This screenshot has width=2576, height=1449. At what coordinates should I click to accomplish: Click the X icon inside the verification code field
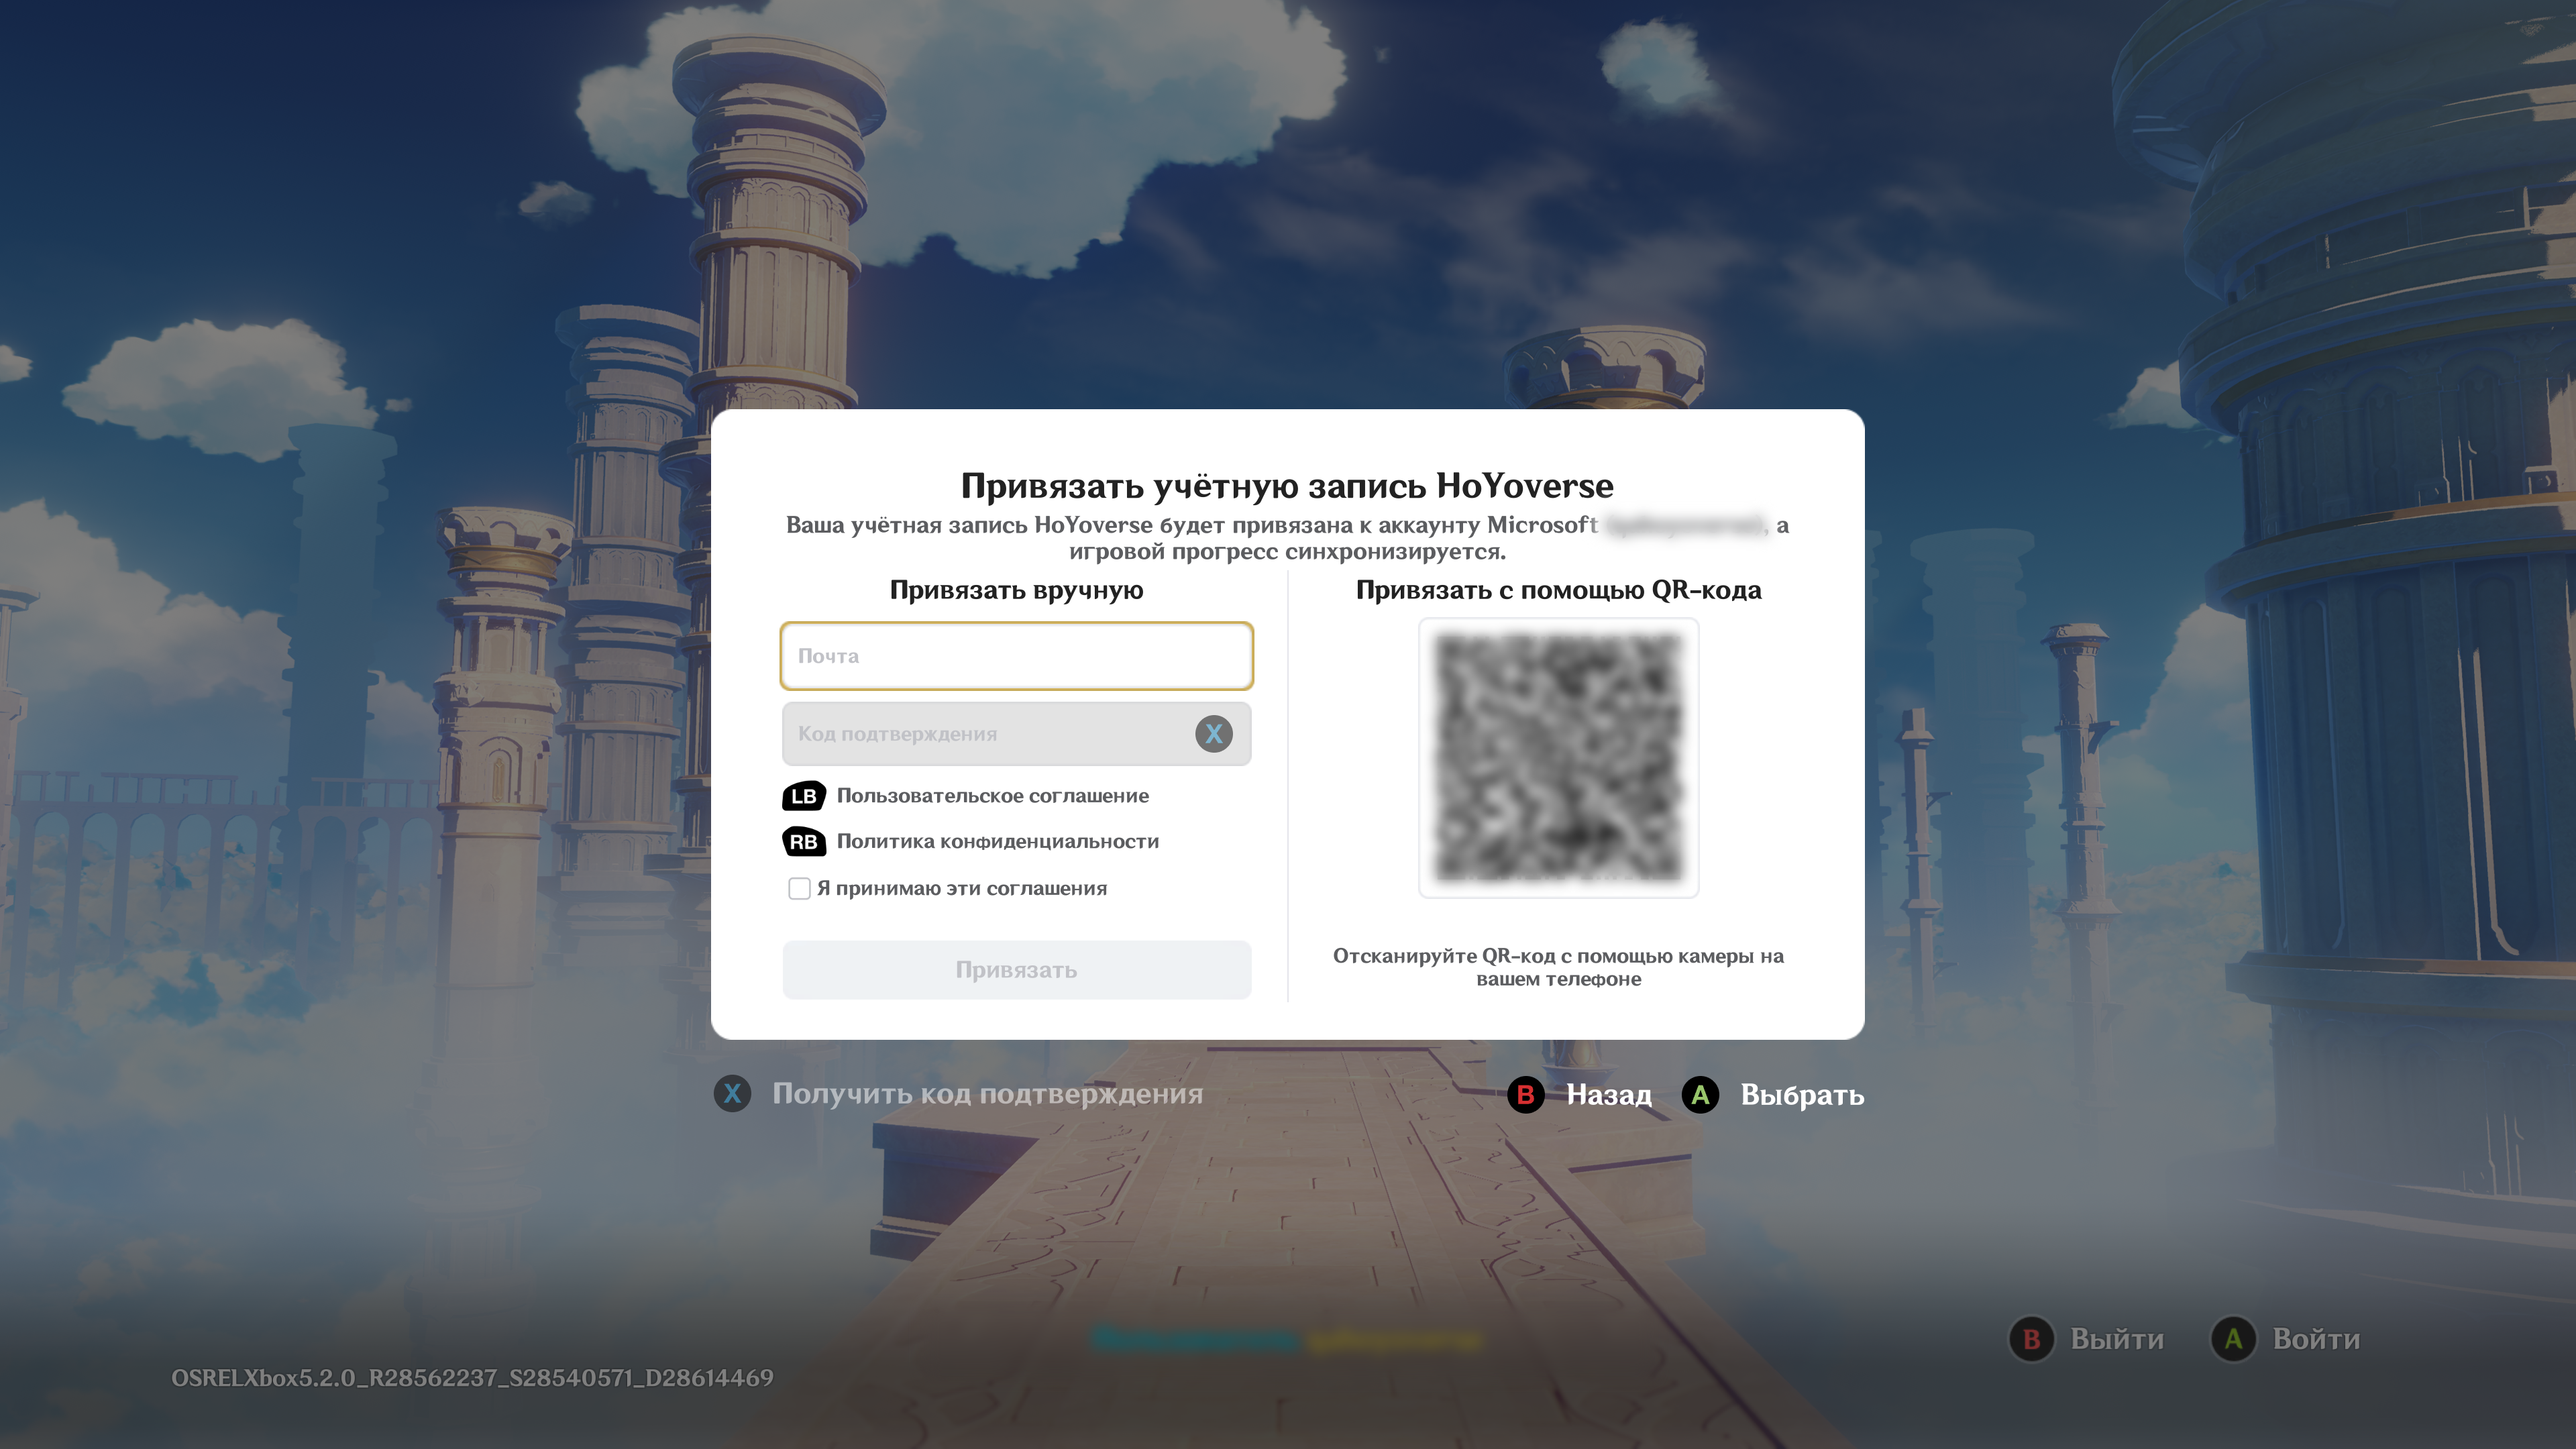1214,734
